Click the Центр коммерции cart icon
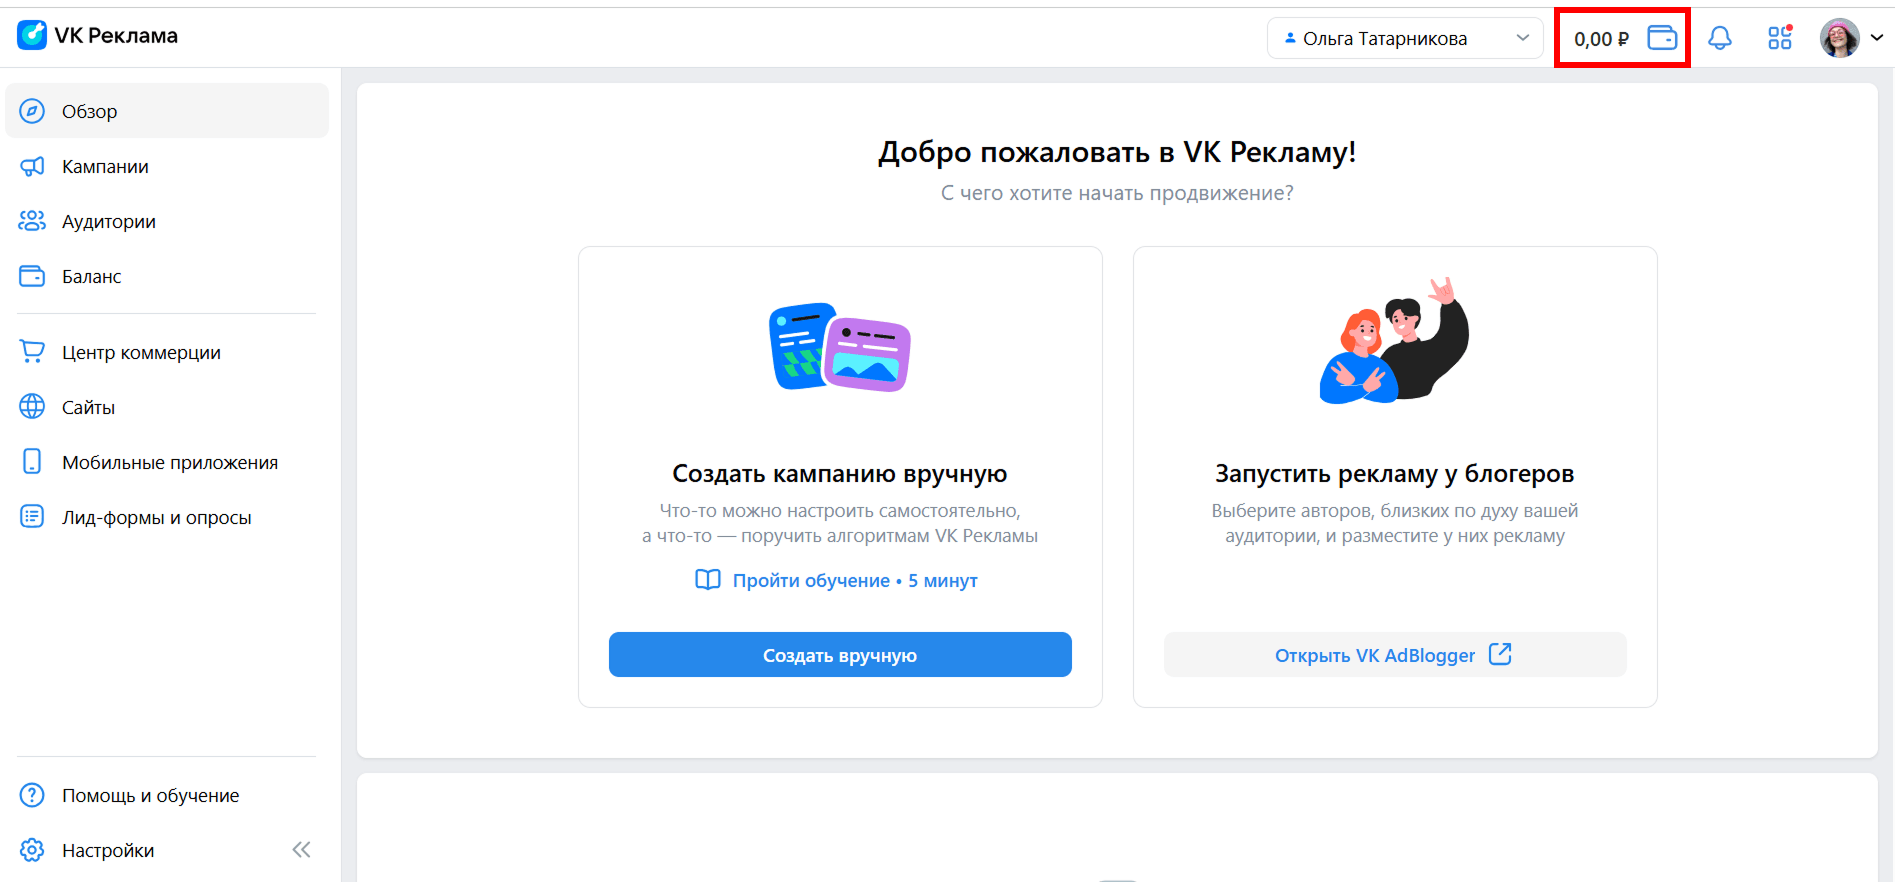This screenshot has width=1895, height=882. tap(32, 352)
